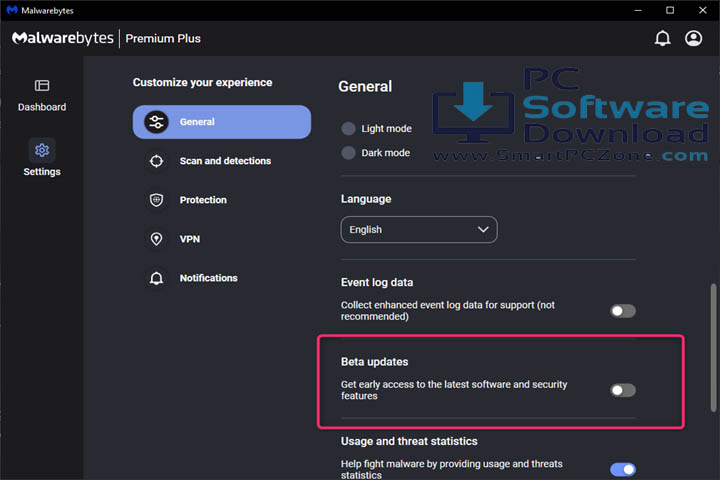Viewport: 720px width, 480px height.
Task: Open the notifications bell in the header
Action: click(662, 38)
